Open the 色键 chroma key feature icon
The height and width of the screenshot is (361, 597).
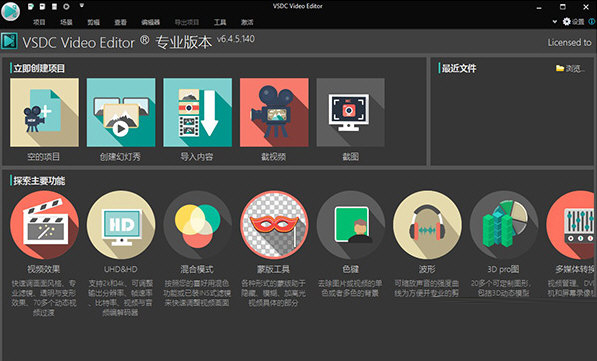coord(351,225)
